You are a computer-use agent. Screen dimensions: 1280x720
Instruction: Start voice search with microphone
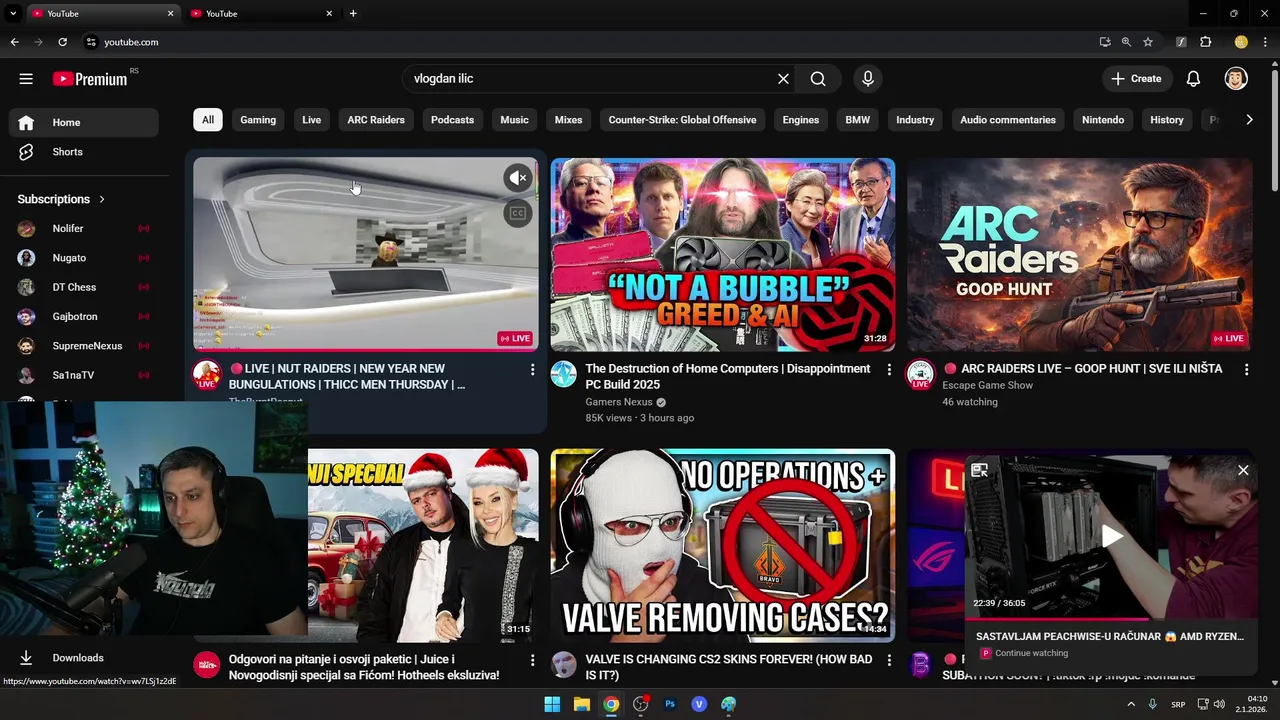click(x=867, y=79)
